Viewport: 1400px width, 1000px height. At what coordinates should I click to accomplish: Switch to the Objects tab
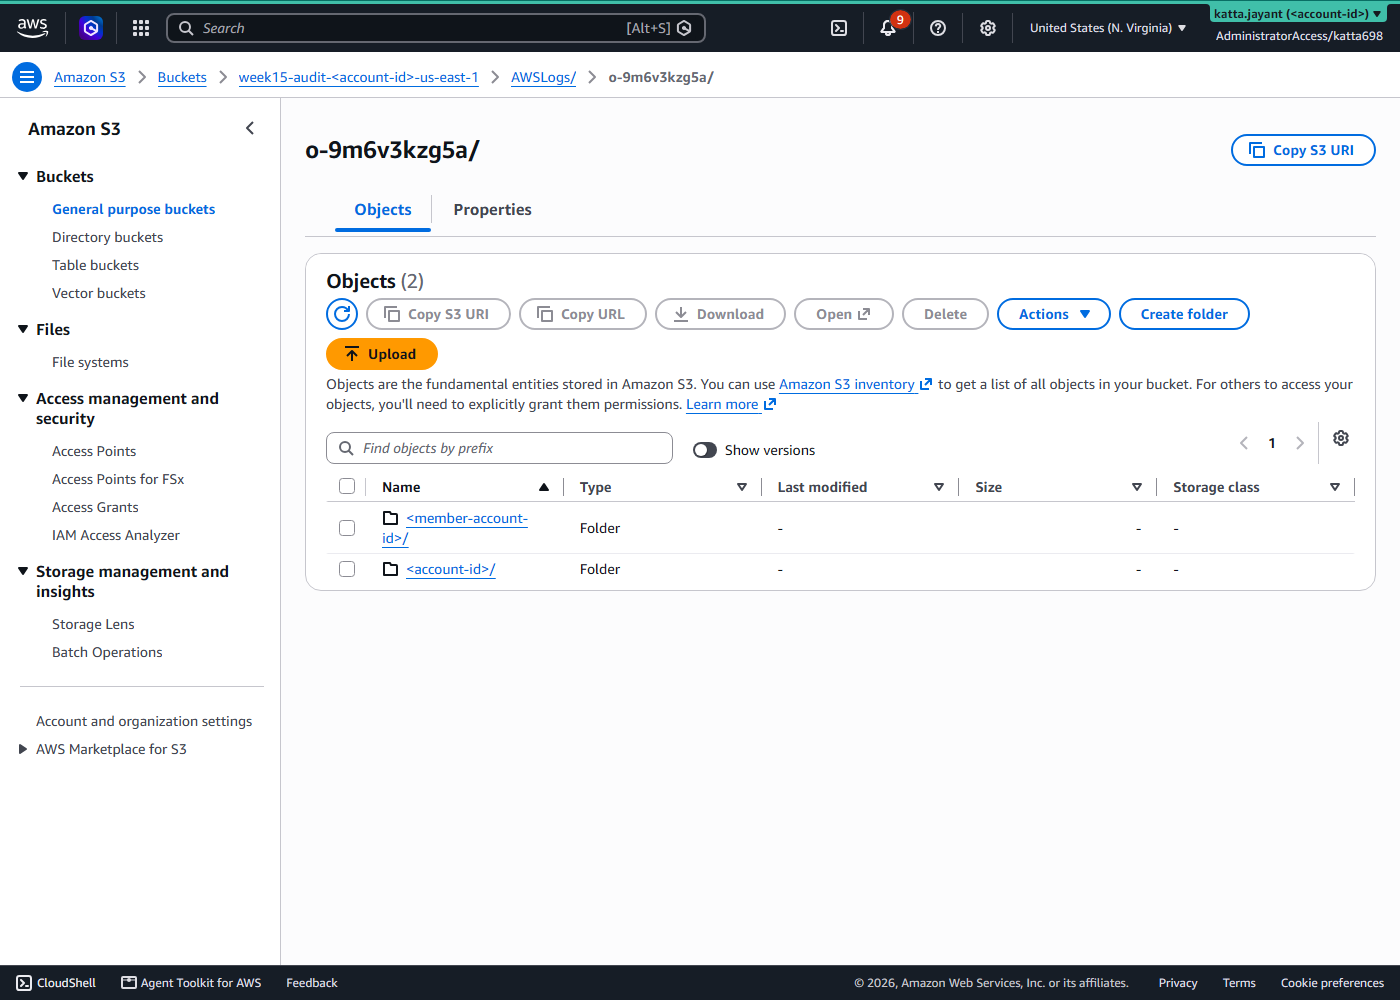pos(383,209)
